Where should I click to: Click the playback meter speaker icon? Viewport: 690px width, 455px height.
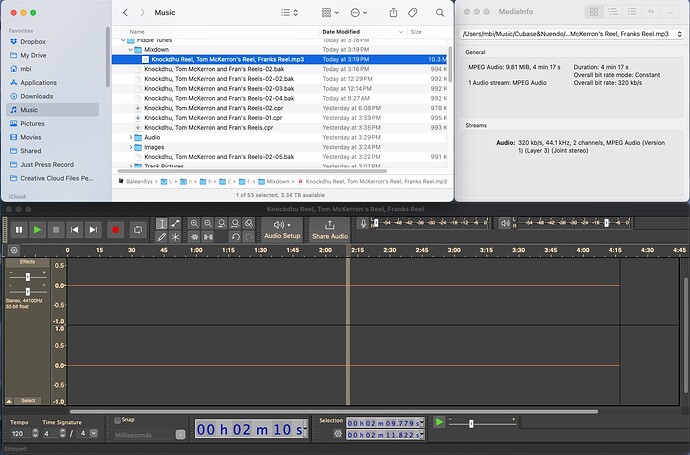(505, 224)
